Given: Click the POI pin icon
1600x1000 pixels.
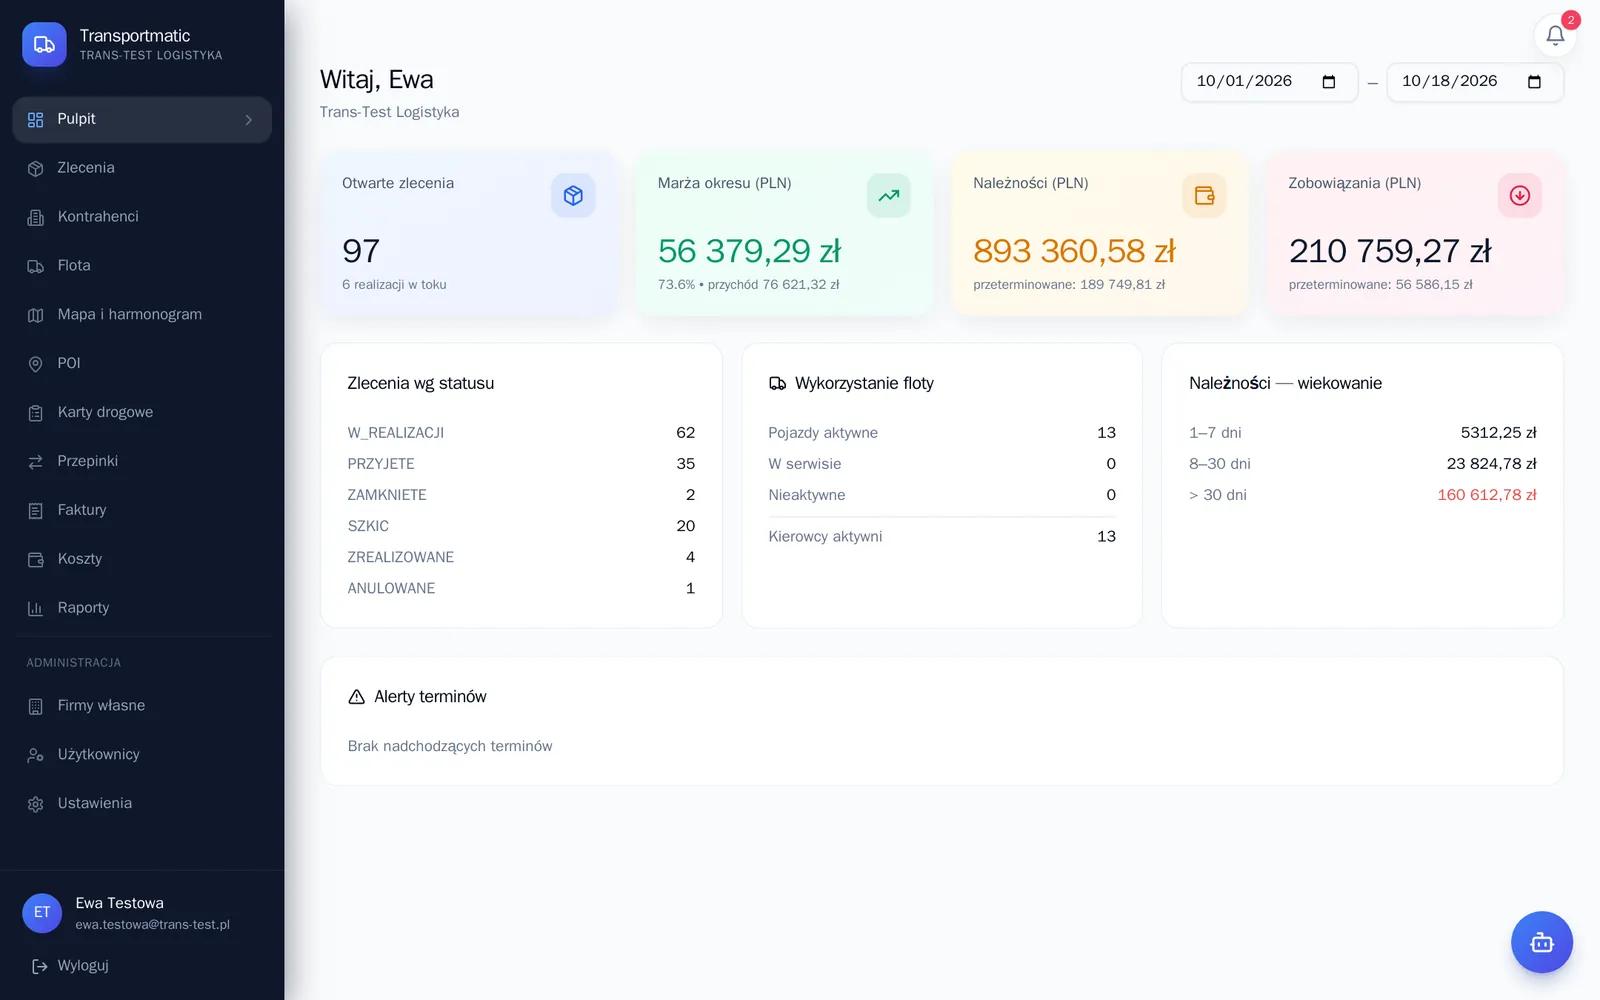Looking at the screenshot, I should click(x=36, y=364).
